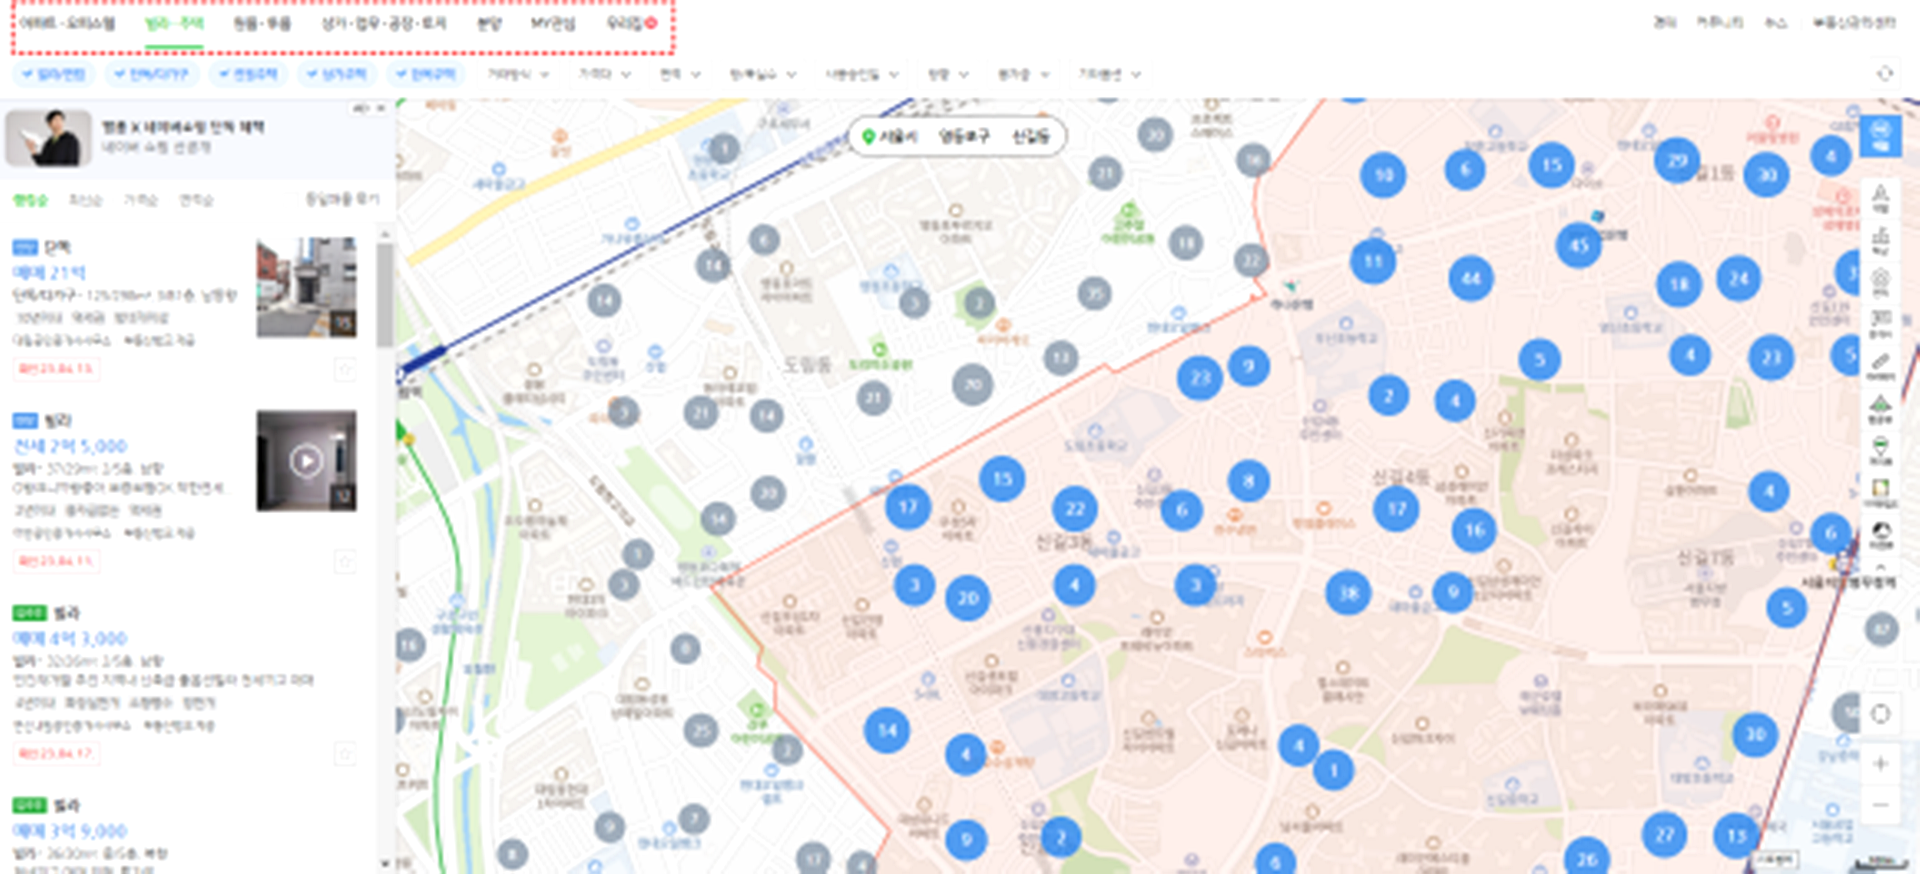This screenshot has height=874, width=1920.
Task: Open the 뉴스 link in top right
Action: 1775,22
